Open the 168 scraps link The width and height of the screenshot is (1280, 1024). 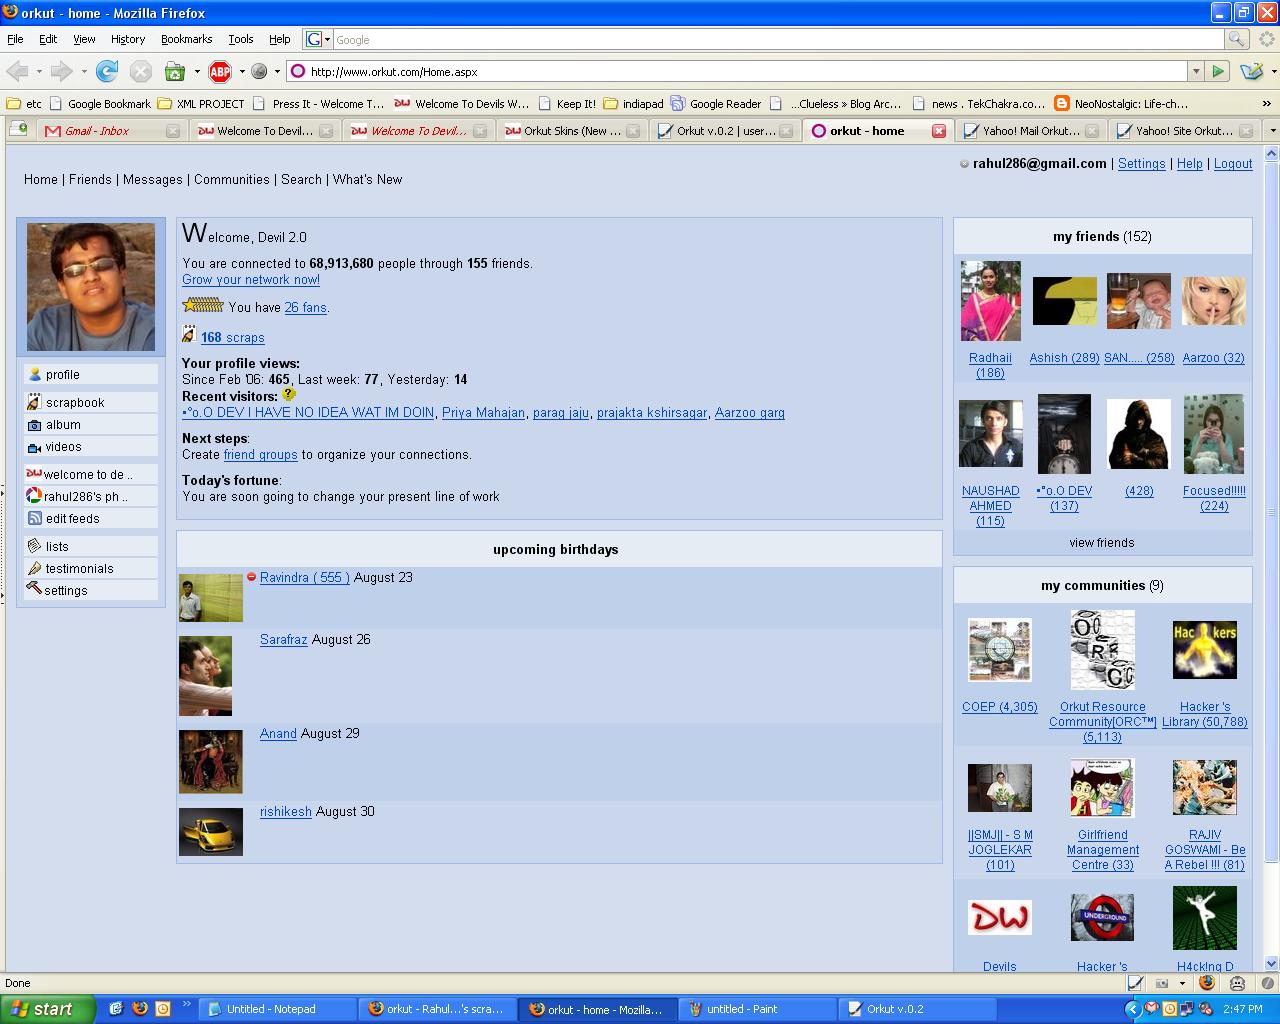[x=233, y=338]
